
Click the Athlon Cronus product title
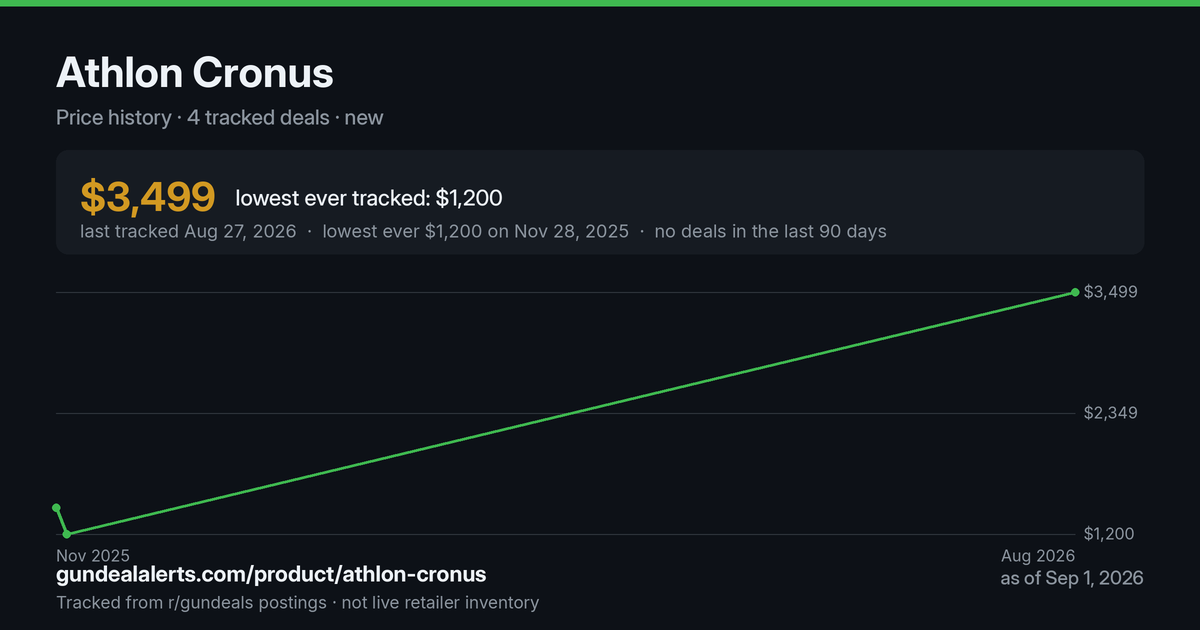(195, 73)
